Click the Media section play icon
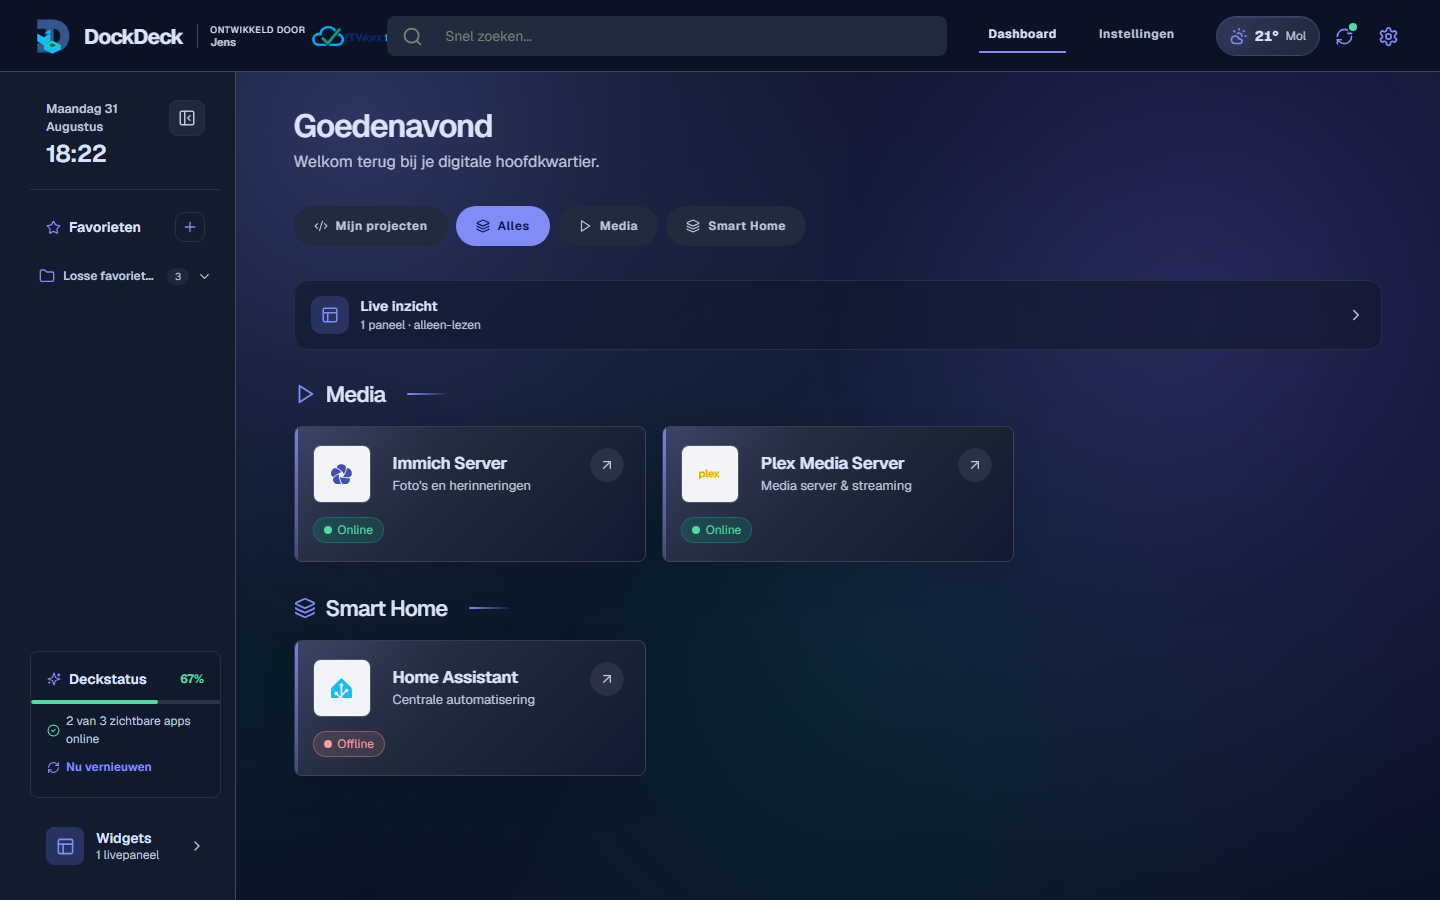The width and height of the screenshot is (1440, 900). 305,394
